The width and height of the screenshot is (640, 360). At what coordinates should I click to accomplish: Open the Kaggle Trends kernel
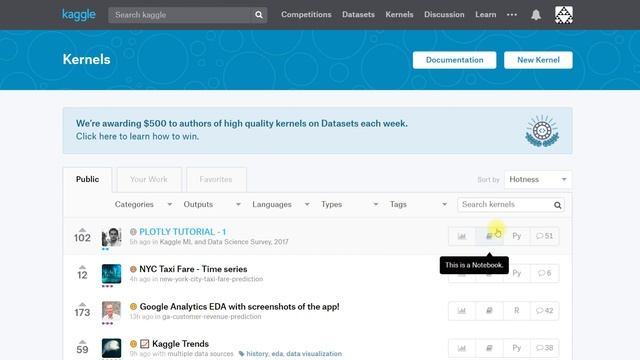coord(180,344)
